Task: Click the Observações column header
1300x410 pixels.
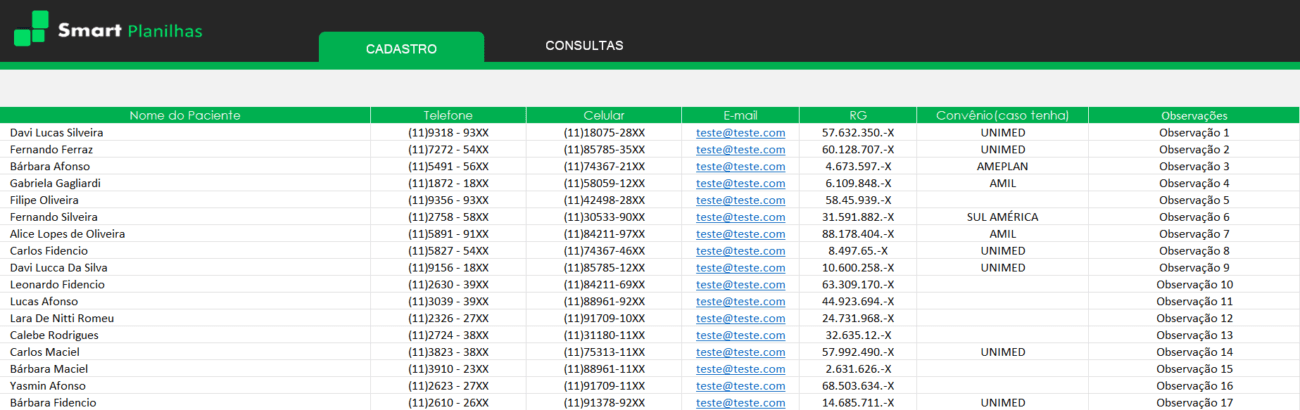Action: click(x=1194, y=115)
